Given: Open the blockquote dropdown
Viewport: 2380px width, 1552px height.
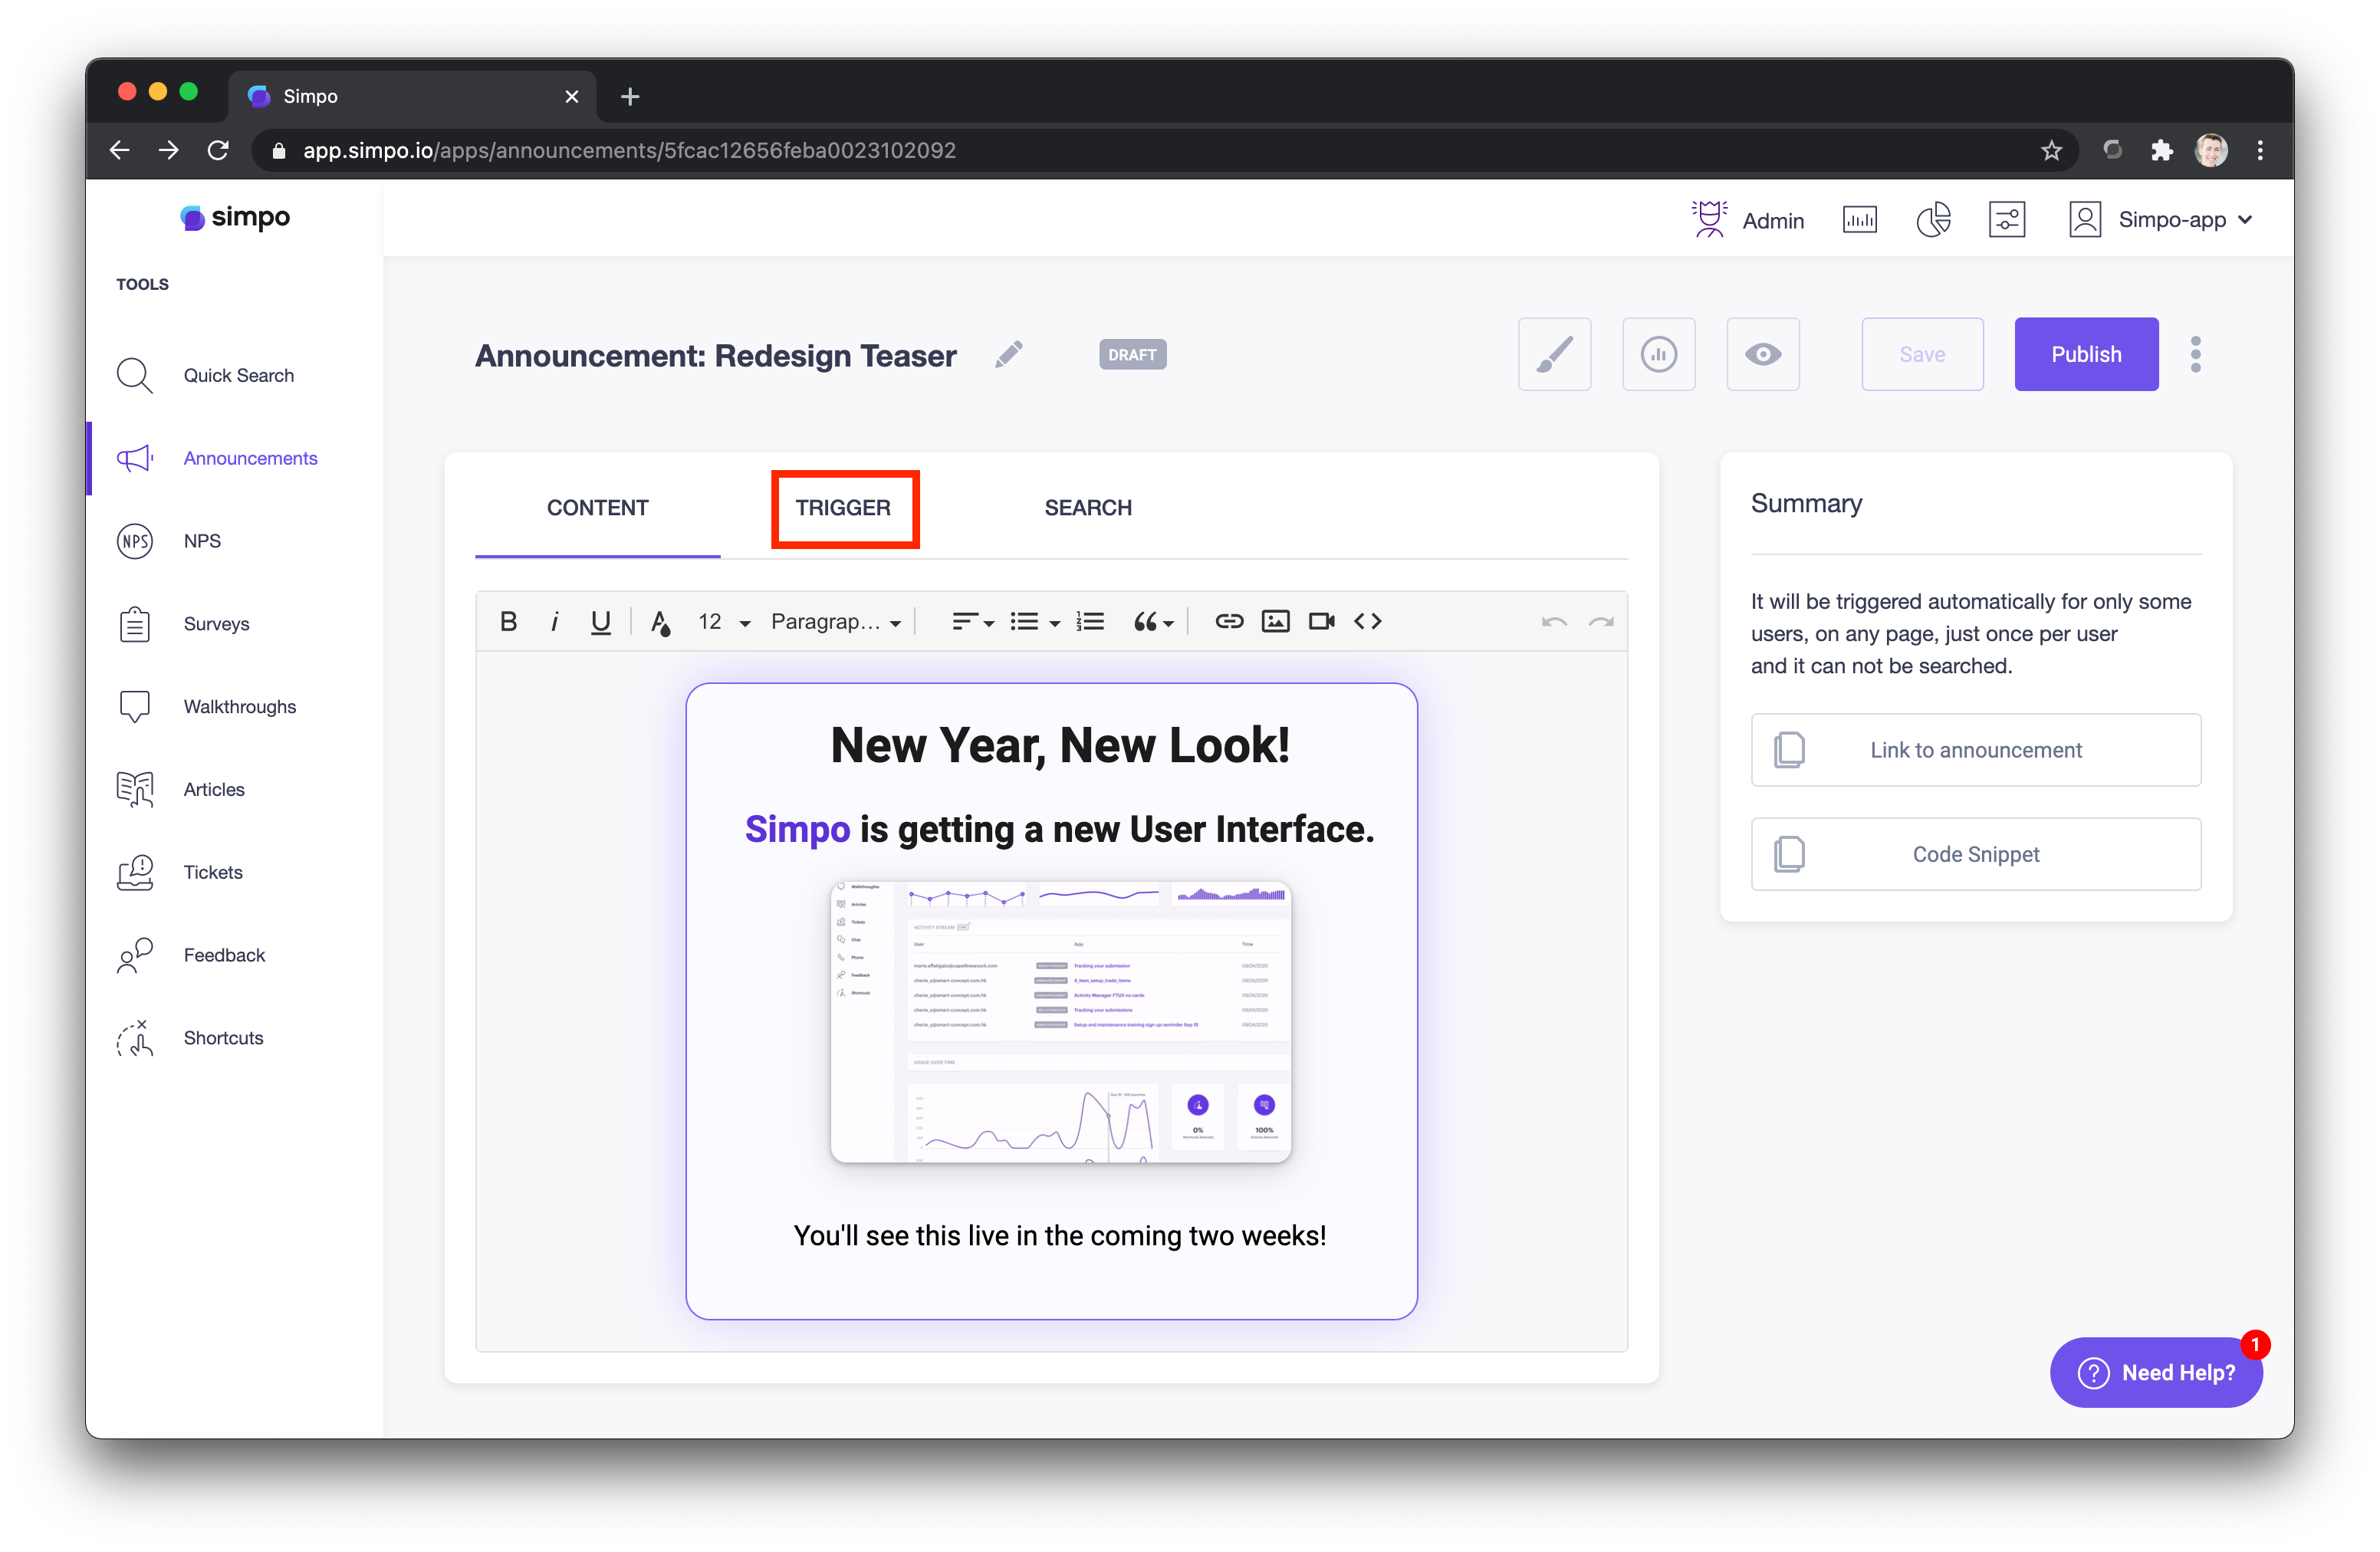Looking at the screenshot, I should coord(1153,621).
